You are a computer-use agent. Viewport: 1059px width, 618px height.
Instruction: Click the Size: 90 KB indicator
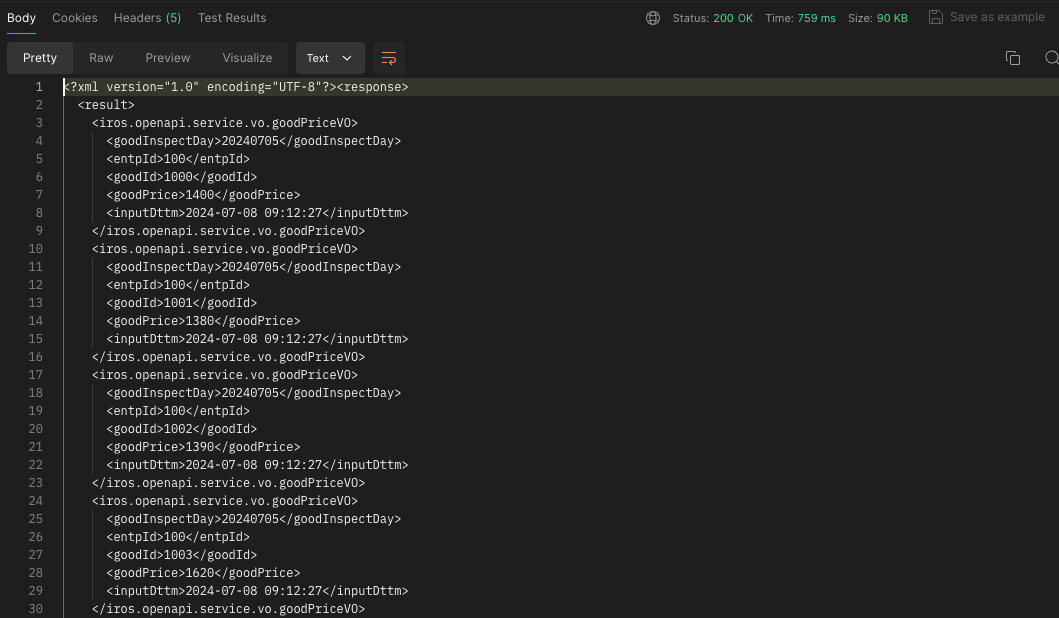[x=878, y=17]
